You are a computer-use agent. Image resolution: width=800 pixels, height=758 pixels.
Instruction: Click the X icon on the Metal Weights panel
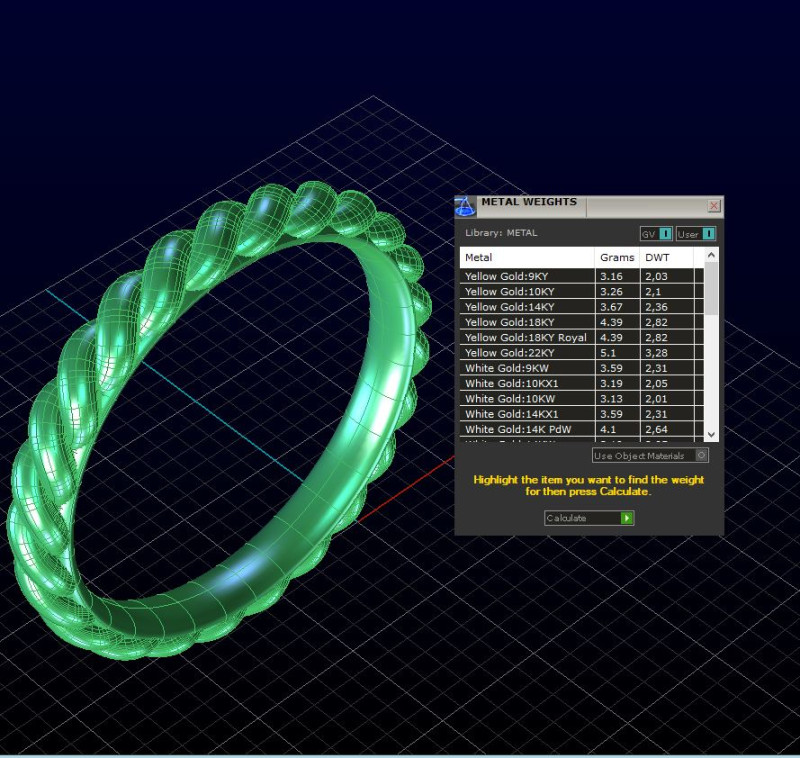(x=714, y=205)
